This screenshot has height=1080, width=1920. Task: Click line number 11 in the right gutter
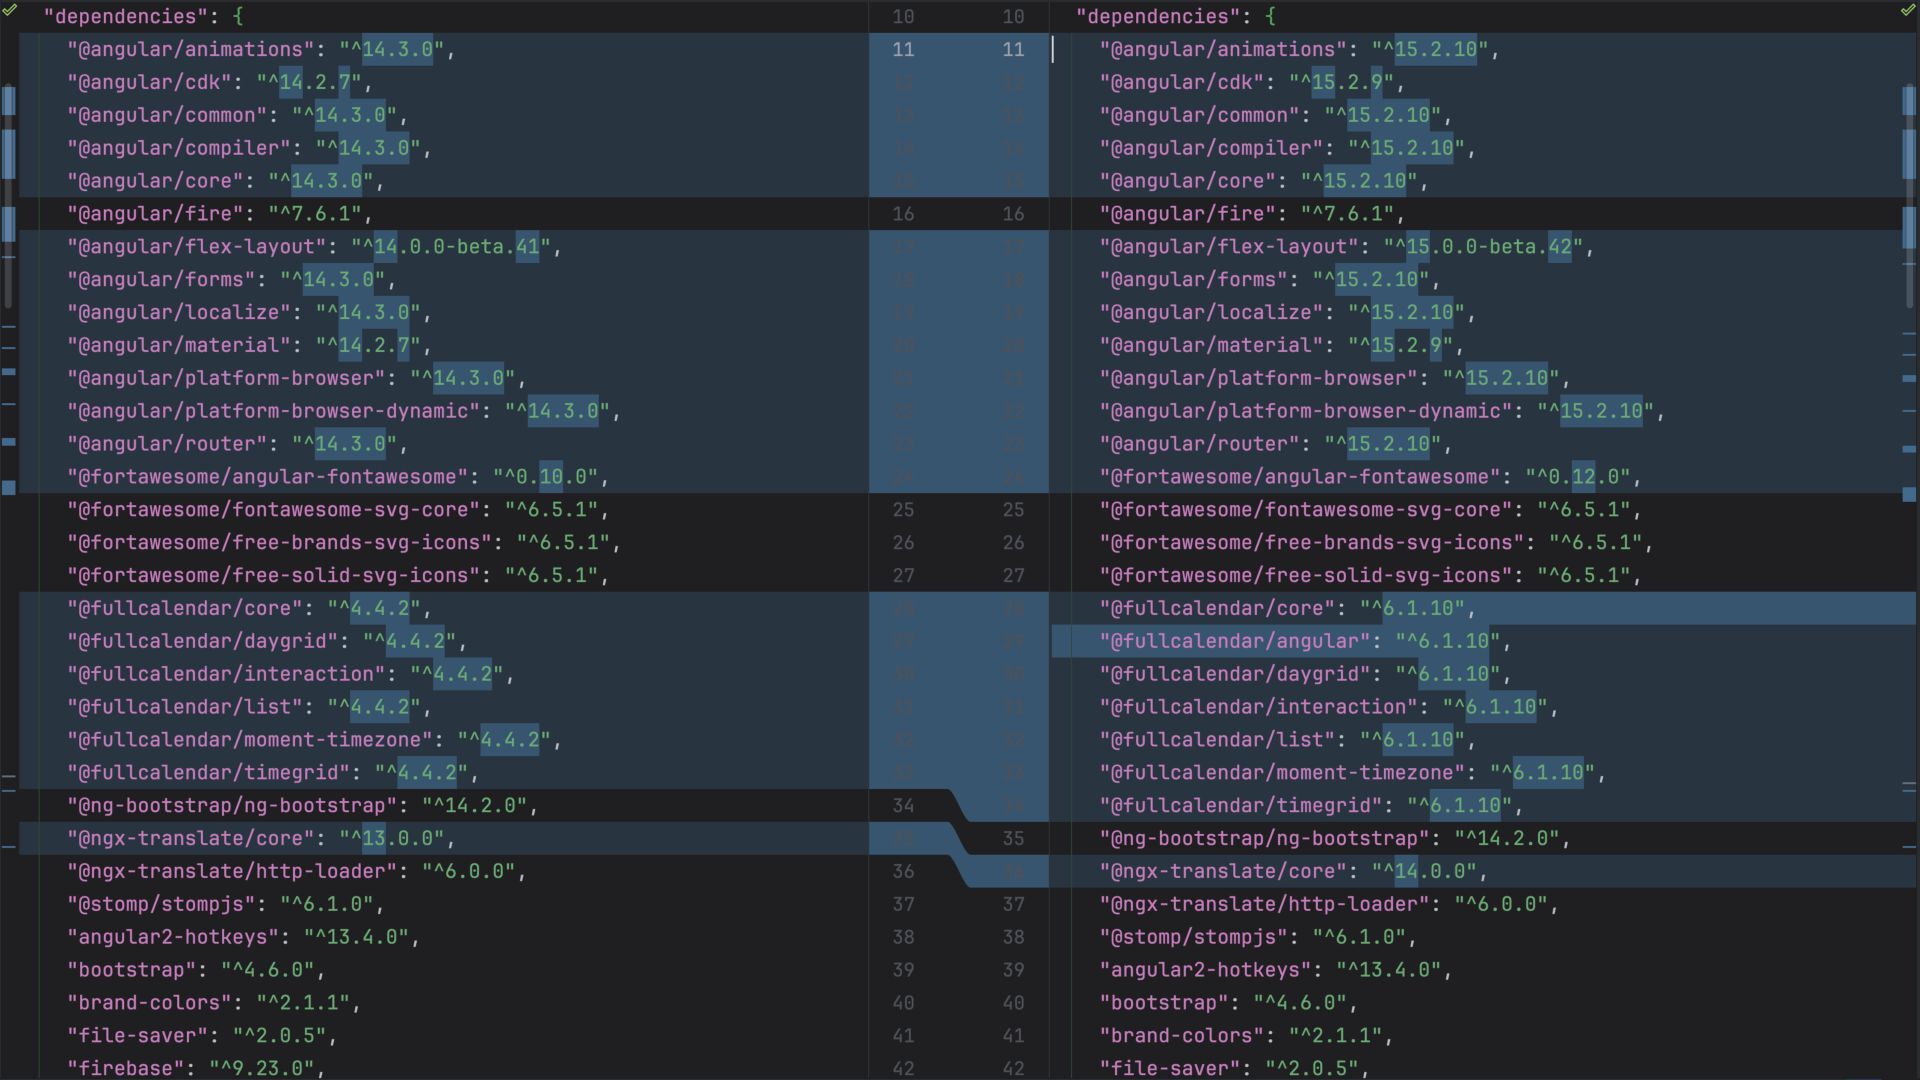[1013, 49]
